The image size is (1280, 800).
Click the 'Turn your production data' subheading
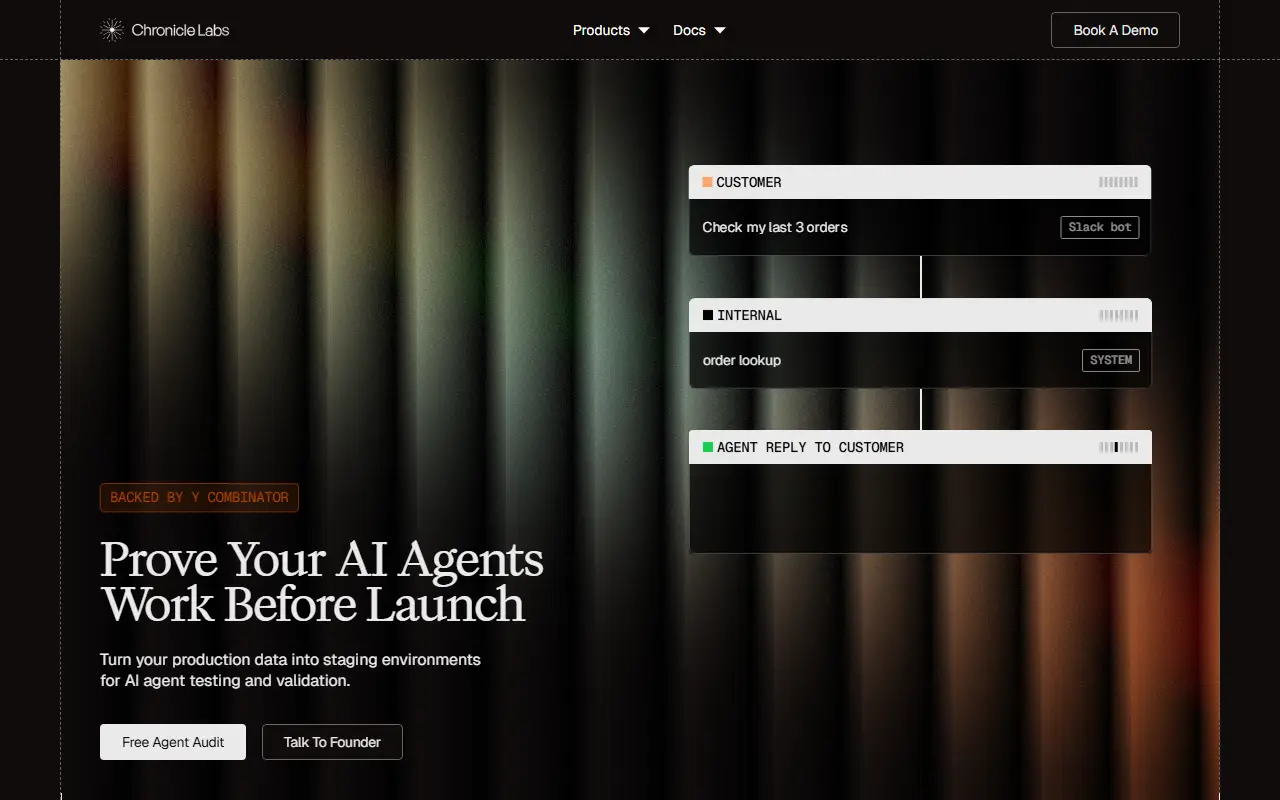[x=290, y=670]
